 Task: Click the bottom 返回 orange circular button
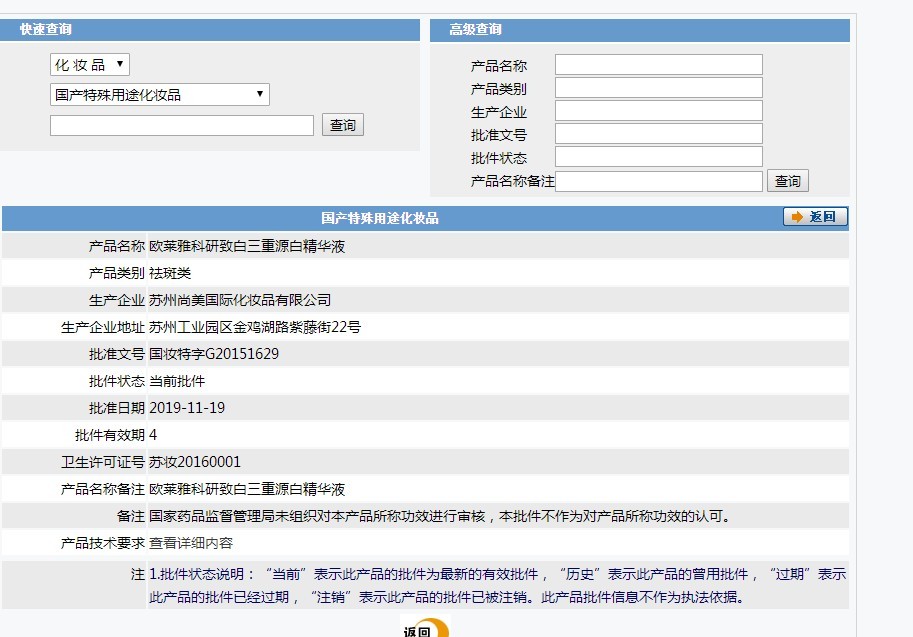[x=425, y=628]
